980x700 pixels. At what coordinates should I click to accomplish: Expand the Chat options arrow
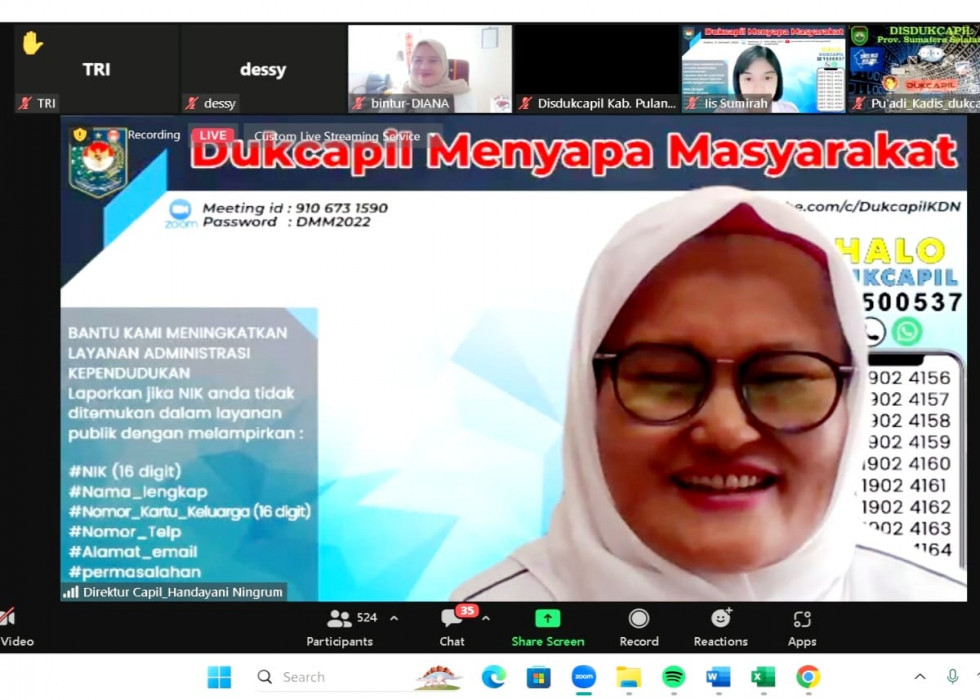(x=486, y=618)
